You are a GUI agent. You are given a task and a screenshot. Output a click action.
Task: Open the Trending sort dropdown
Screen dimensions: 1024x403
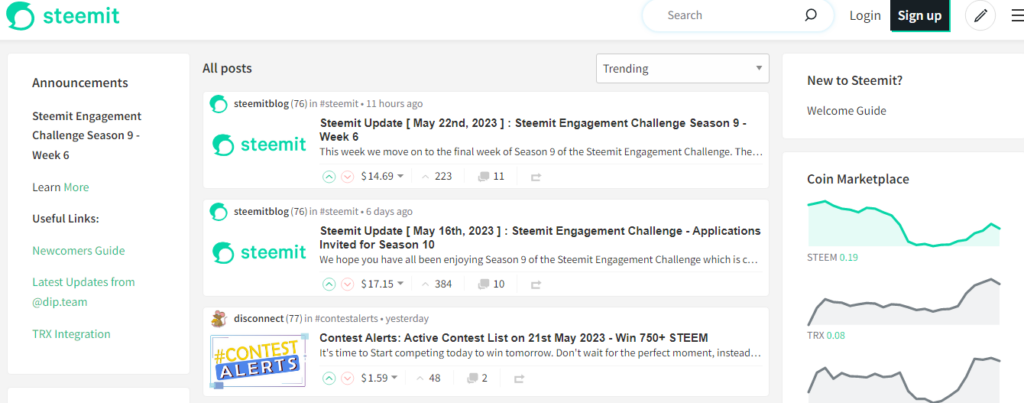click(x=682, y=69)
